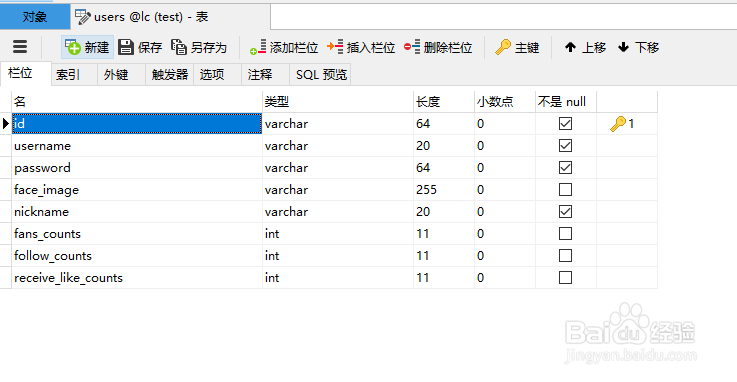Toggle not-null checkbox for password

click(x=565, y=168)
